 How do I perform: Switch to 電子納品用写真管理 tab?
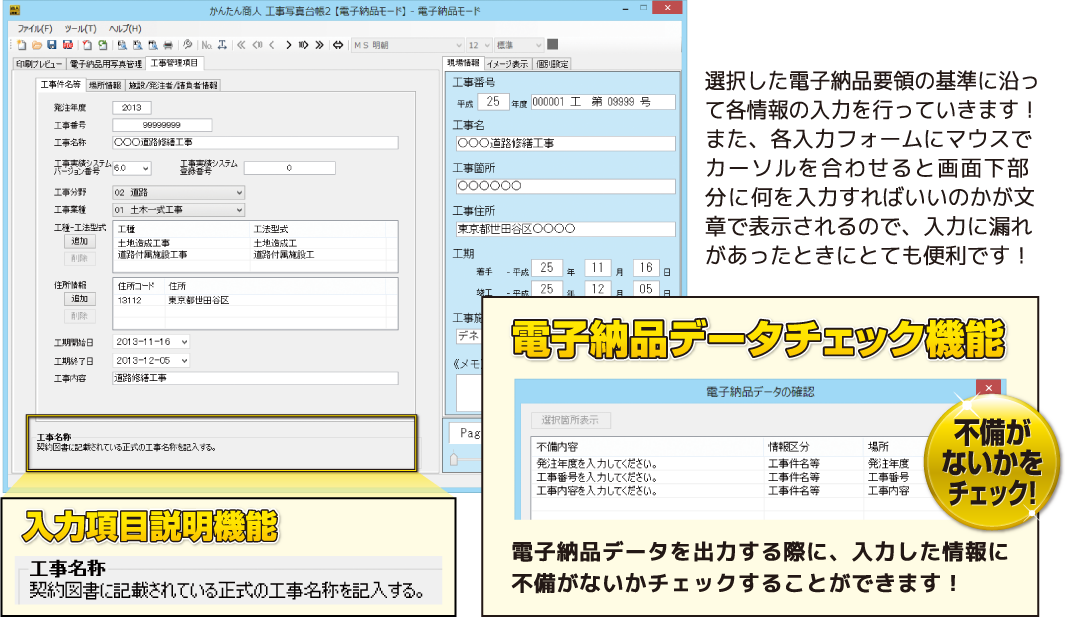point(105,64)
